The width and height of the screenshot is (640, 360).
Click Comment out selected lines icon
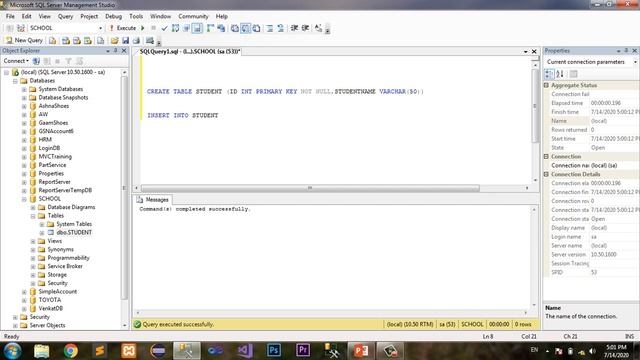[270, 28]
